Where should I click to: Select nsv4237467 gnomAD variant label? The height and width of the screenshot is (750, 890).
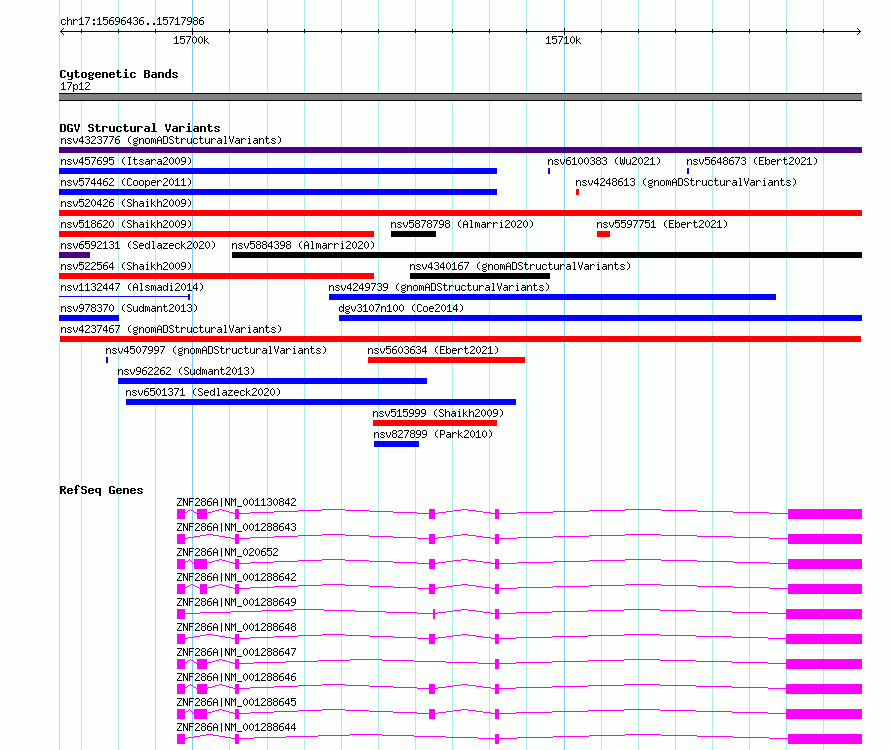(171, 329)
